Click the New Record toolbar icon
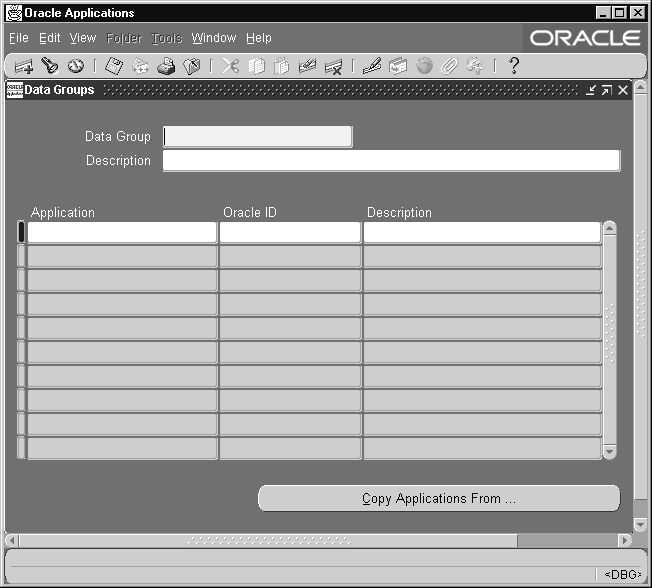652x588 pixels. point(23,66)
